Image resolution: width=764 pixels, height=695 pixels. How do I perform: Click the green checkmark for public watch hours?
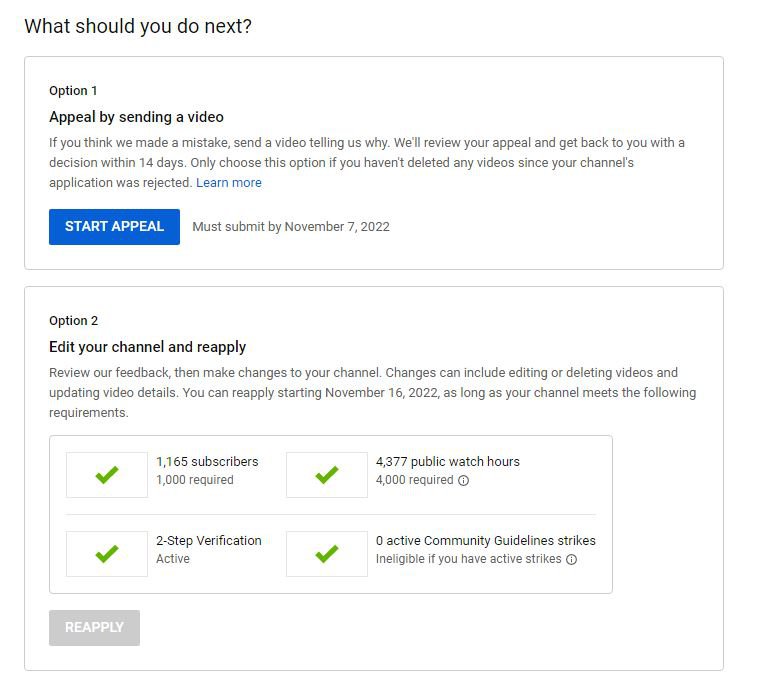coord(326,475)
